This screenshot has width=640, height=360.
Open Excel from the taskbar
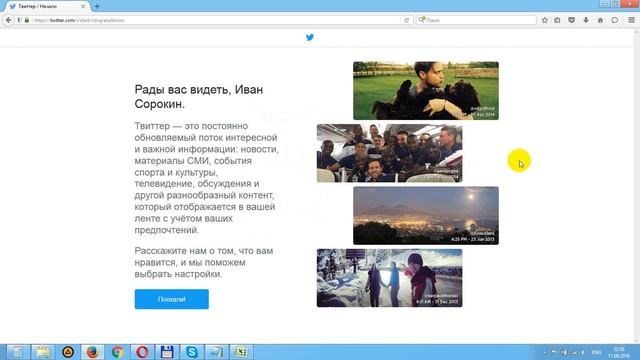coord(241,352)
